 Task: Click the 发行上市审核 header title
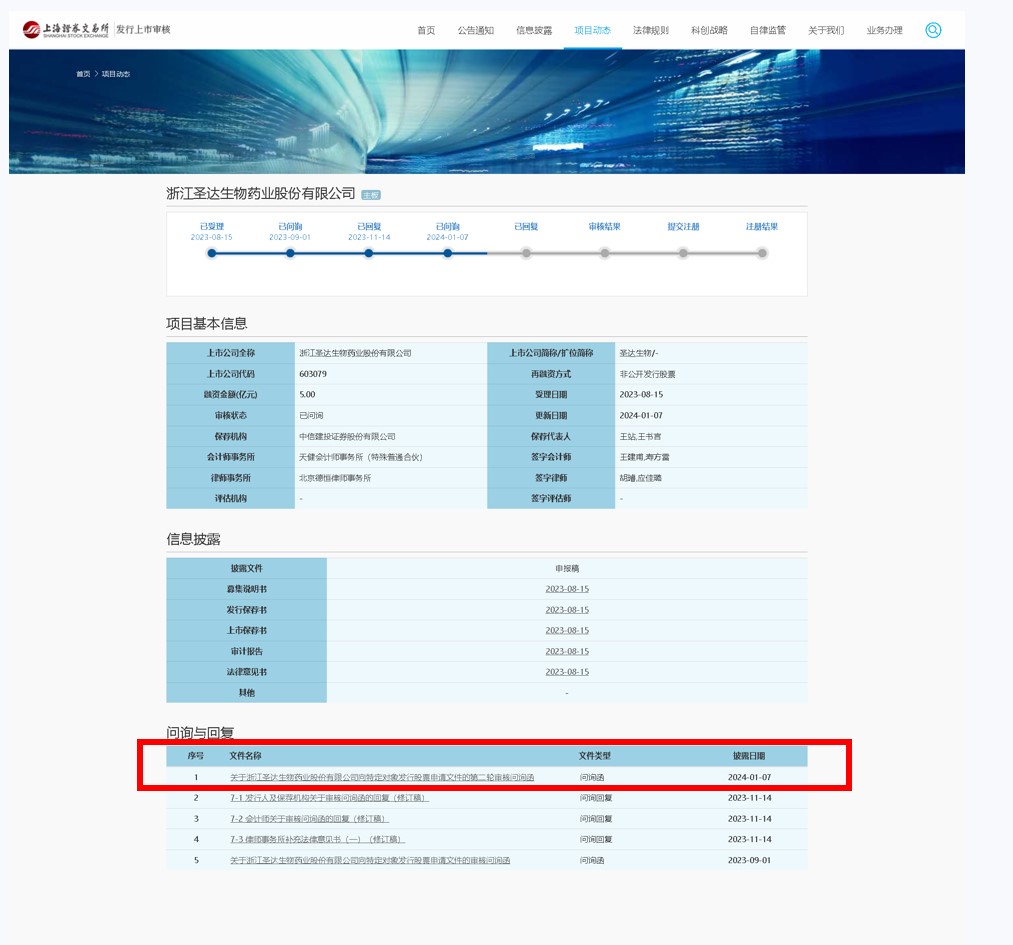pyautogui.click(x=143, y=29)
